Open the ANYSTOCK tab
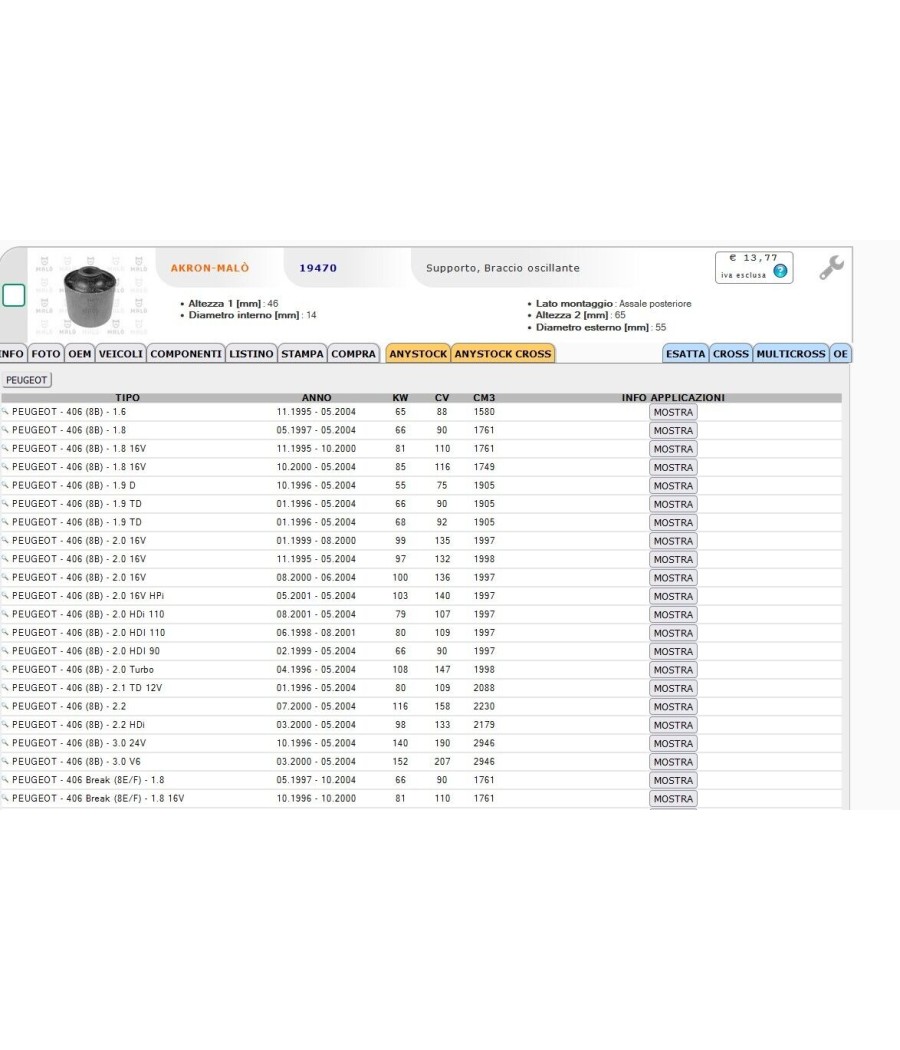This screenshot has height=1050, width=900. pos(418,354)
